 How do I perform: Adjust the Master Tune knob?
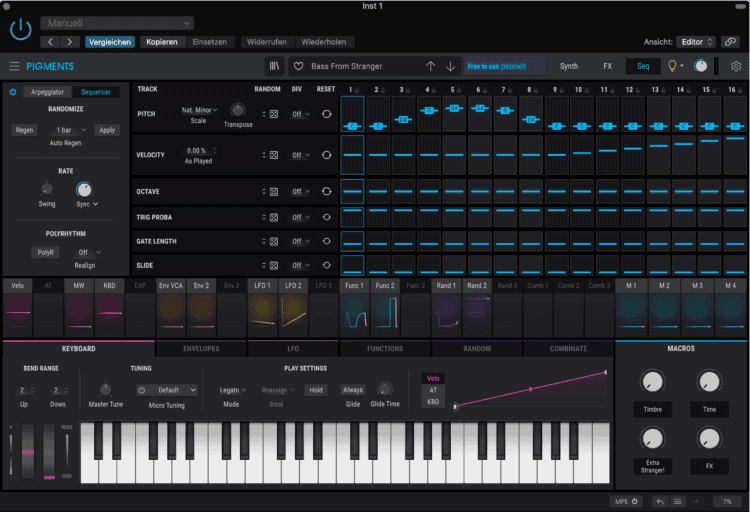(x=105, y=389)
